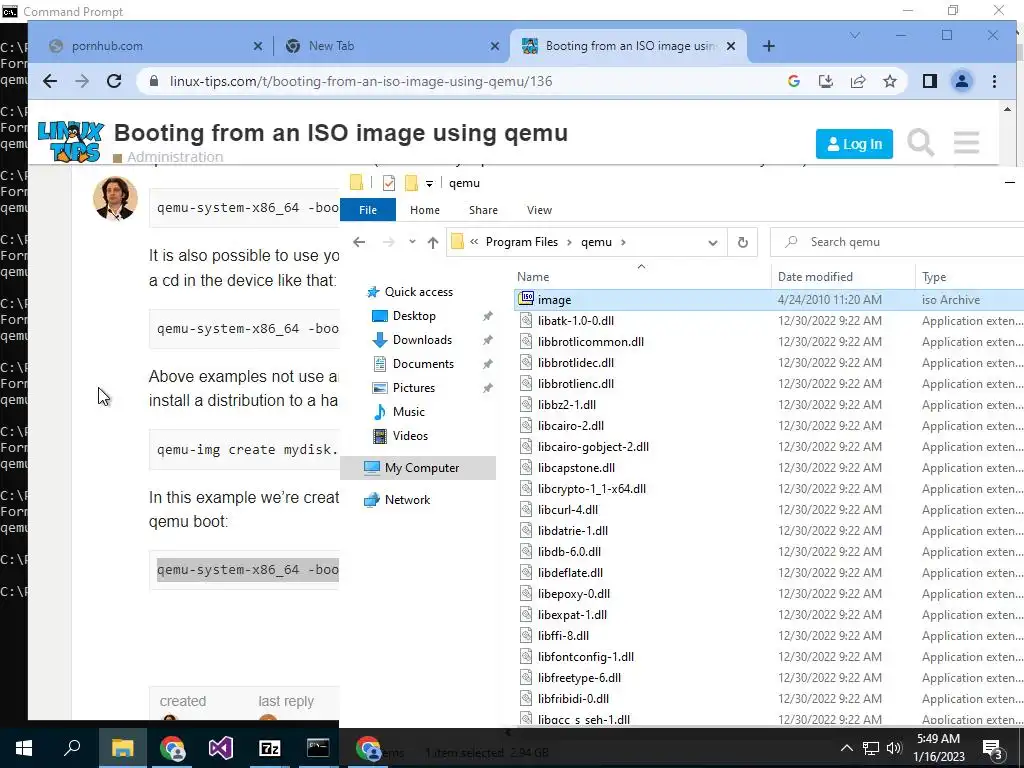
Task: Open the Quick Access Toolbar customize arrow
Action: [429, 184]
